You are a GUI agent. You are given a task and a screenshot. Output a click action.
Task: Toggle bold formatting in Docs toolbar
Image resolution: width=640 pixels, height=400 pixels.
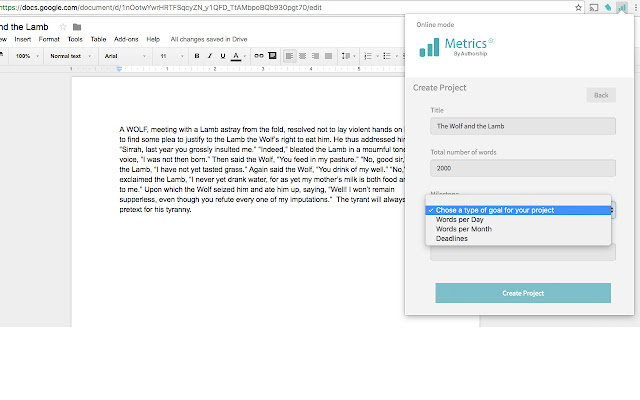tap(197, 56)
